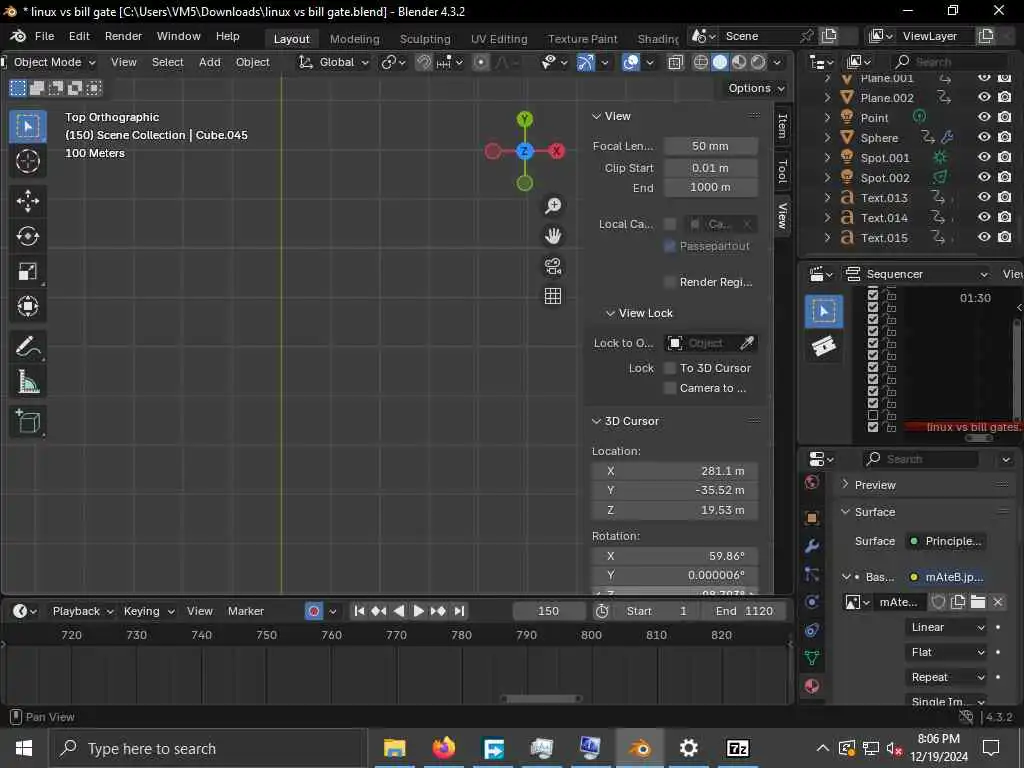The height and width of the screenshot is (768, 1024).
Task: Jump to the timeline start frame
Action: coord(359,611)
